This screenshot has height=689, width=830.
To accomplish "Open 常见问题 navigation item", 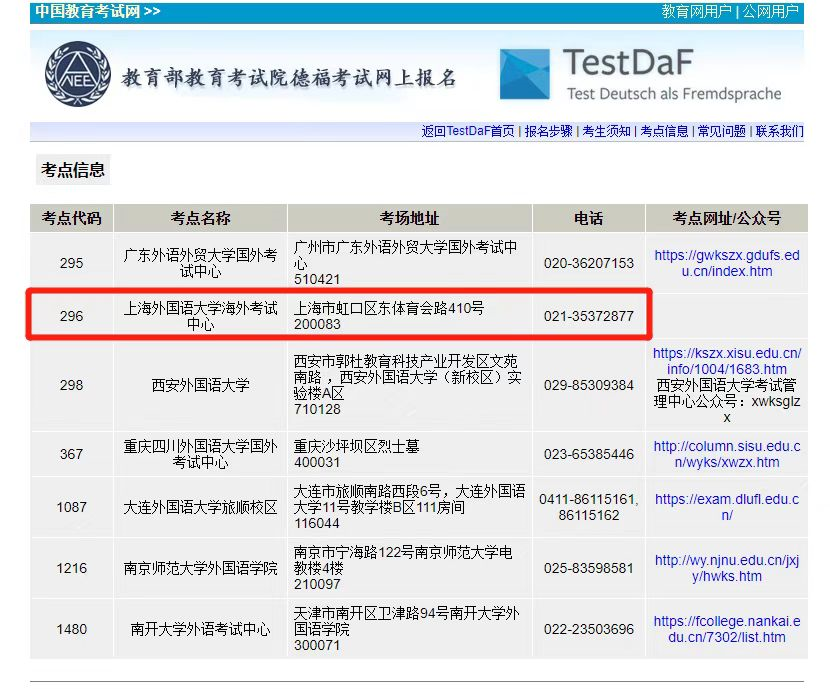I will coord(721,131).
